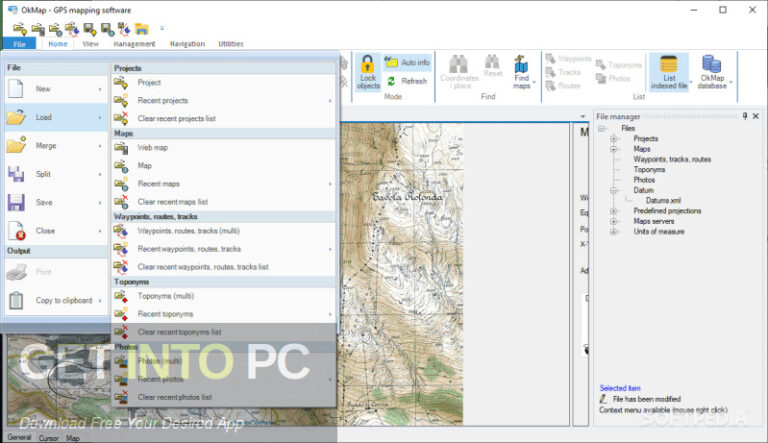The width and height of the screenshot is (768, 443).
Task: Collapse the Datum tree node
Action: pos(613,190)
